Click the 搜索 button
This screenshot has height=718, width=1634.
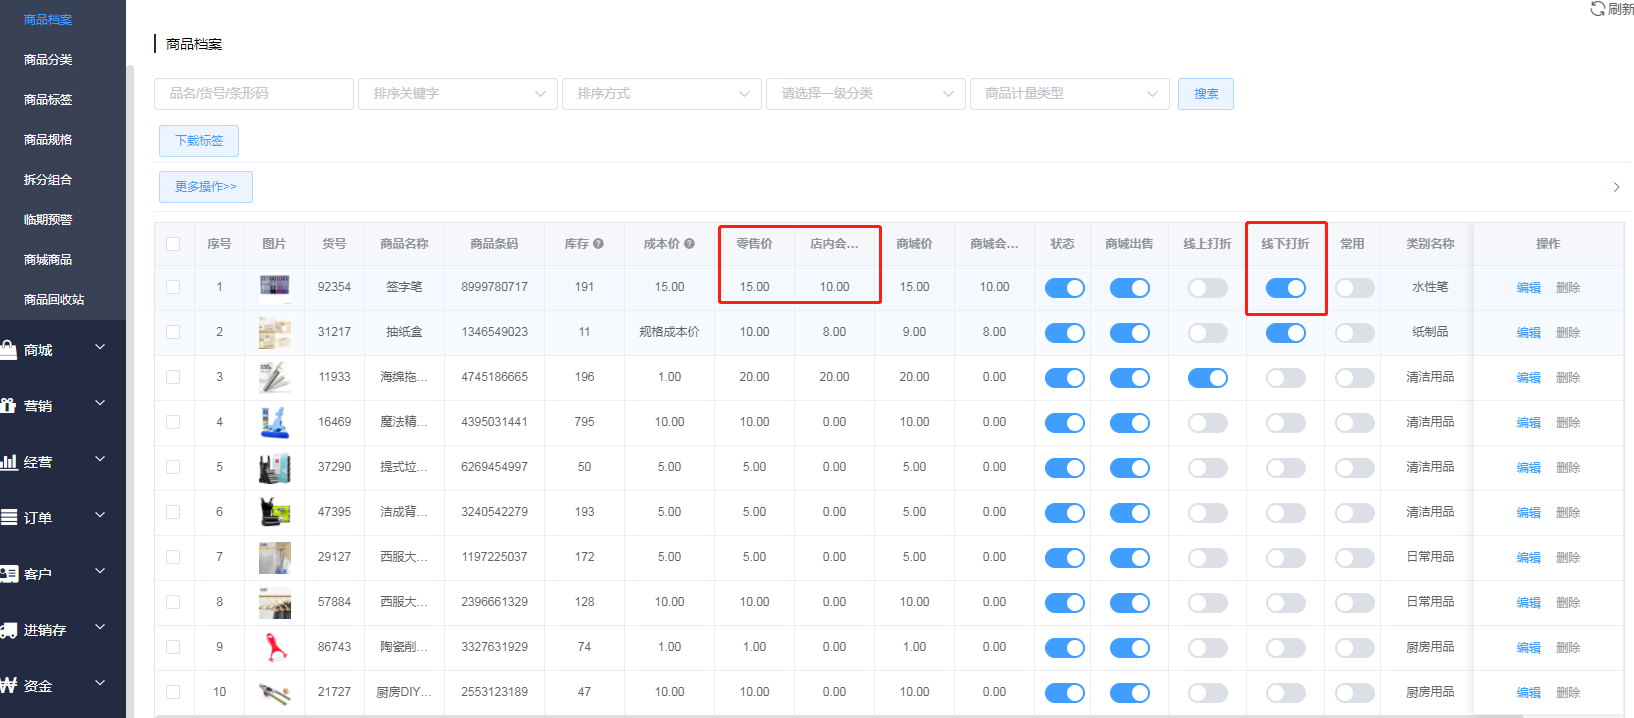click(x=1205, y=94)
